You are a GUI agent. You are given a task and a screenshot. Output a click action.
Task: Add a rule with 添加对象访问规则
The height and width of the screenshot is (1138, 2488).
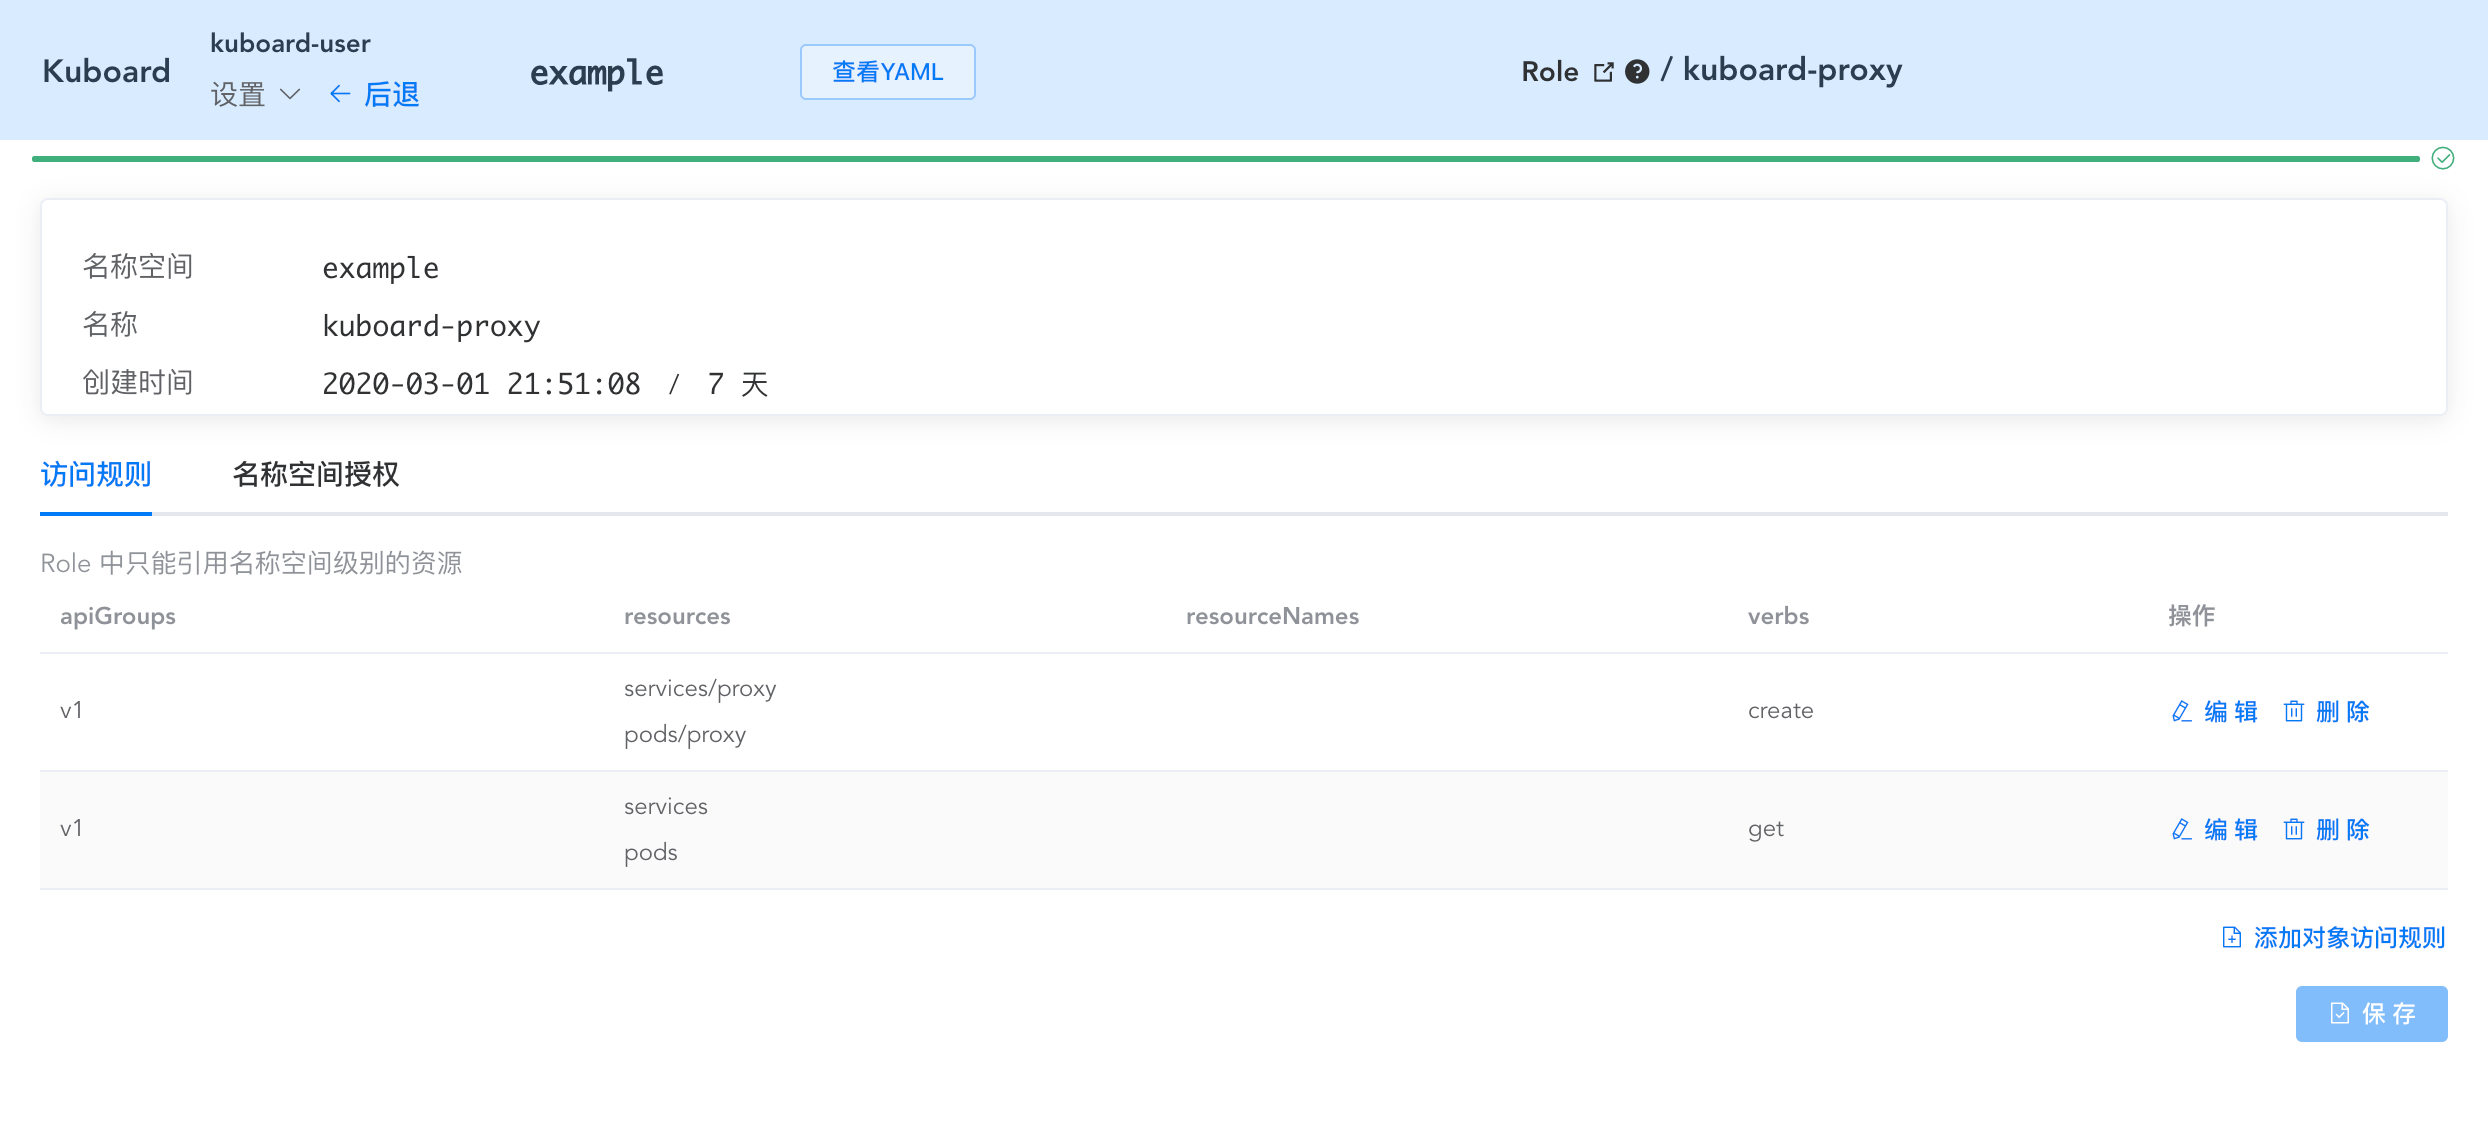pos(2334,937)
